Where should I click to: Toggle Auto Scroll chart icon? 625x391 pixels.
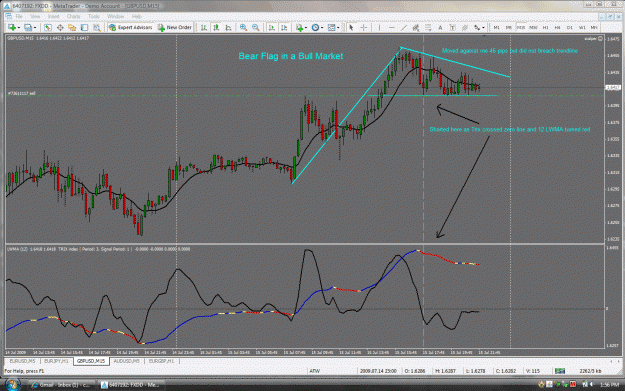coord(272,28)
